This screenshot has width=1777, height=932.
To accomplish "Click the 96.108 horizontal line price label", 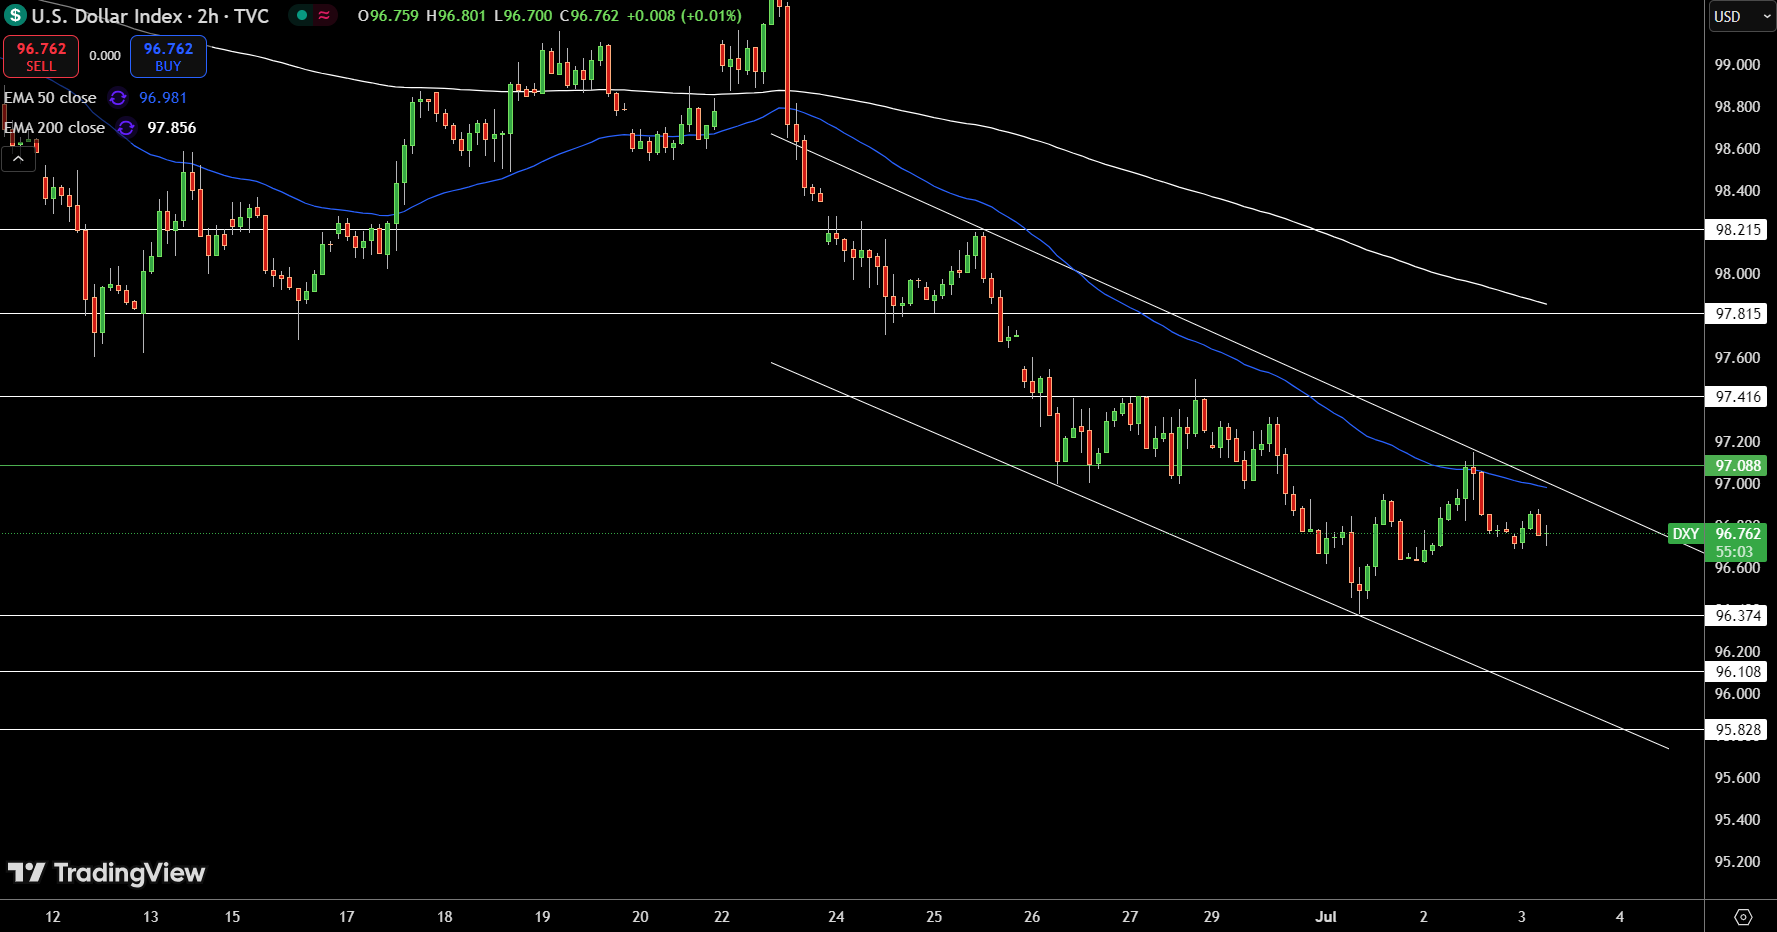I will point(1738,672).
